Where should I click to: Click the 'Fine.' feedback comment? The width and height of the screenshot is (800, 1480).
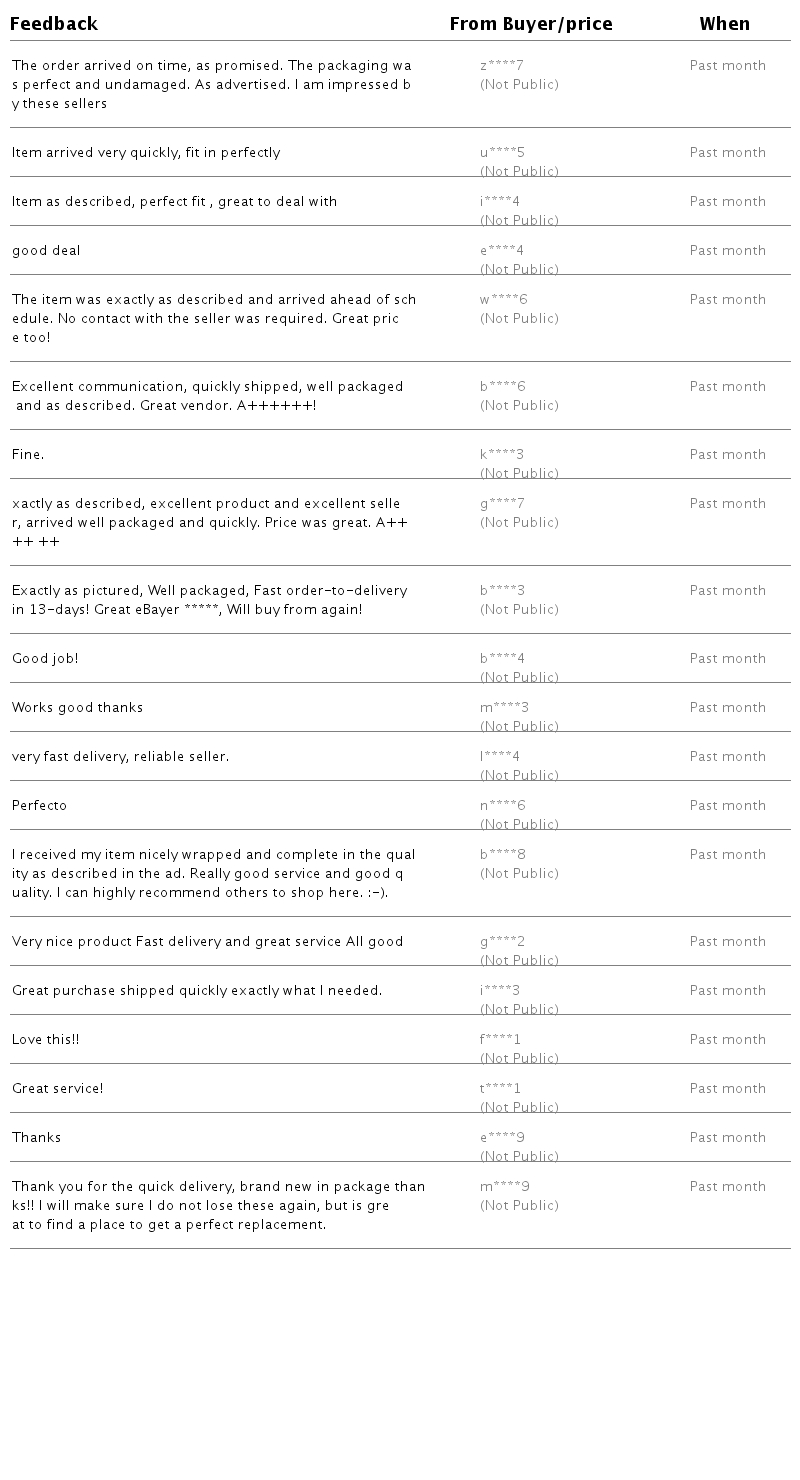tap(28, 455)
